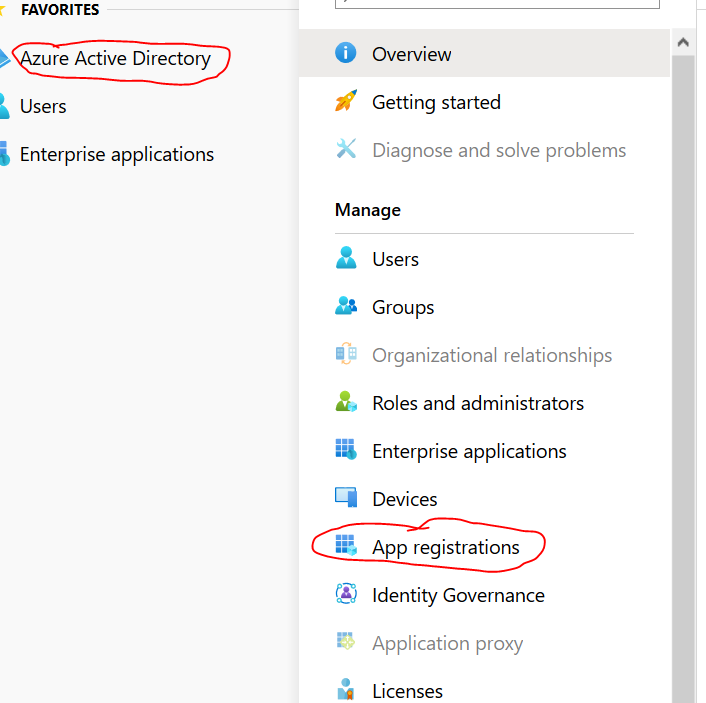706x703 pixels.
Task: Click the Roles and administrators icon
Action: point(346,403)
